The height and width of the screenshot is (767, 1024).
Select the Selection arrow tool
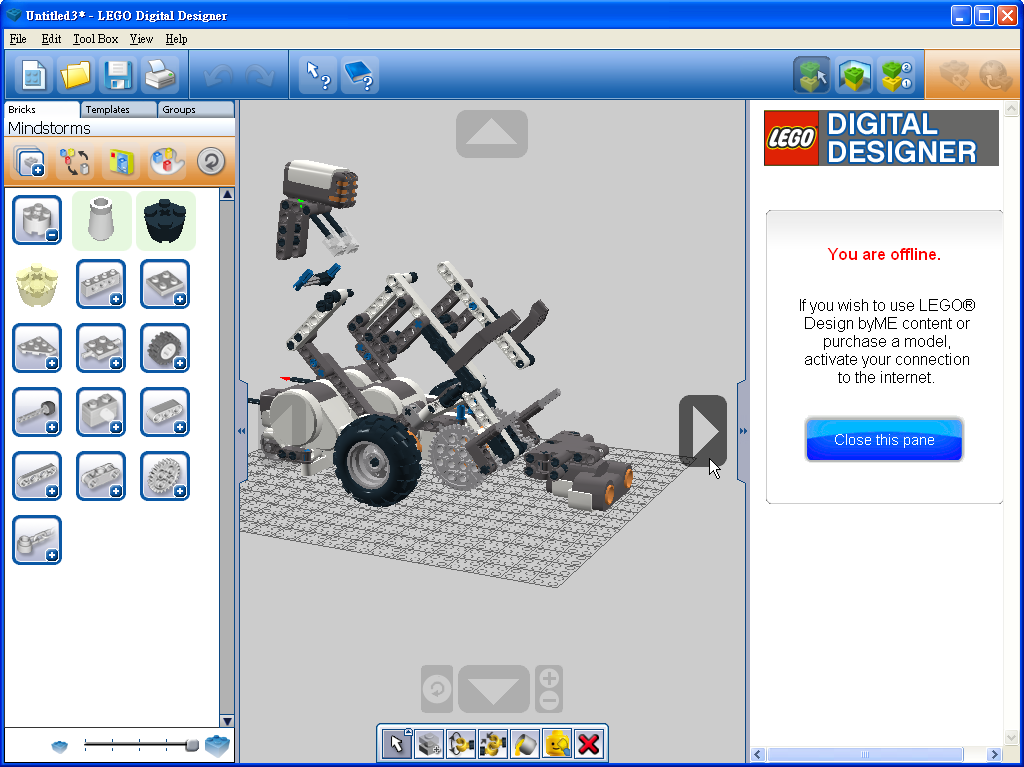(x=396, y=743)
